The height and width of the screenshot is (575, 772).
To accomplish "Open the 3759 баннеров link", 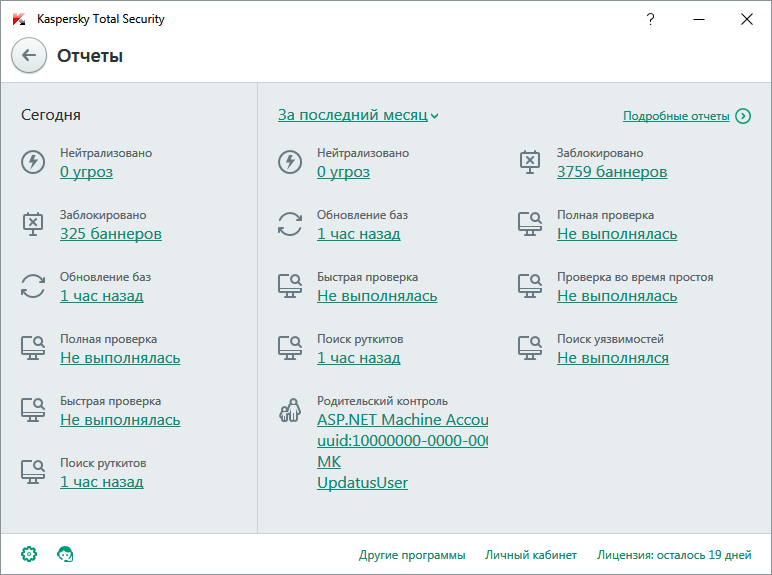I will click(x=612, y=172).
